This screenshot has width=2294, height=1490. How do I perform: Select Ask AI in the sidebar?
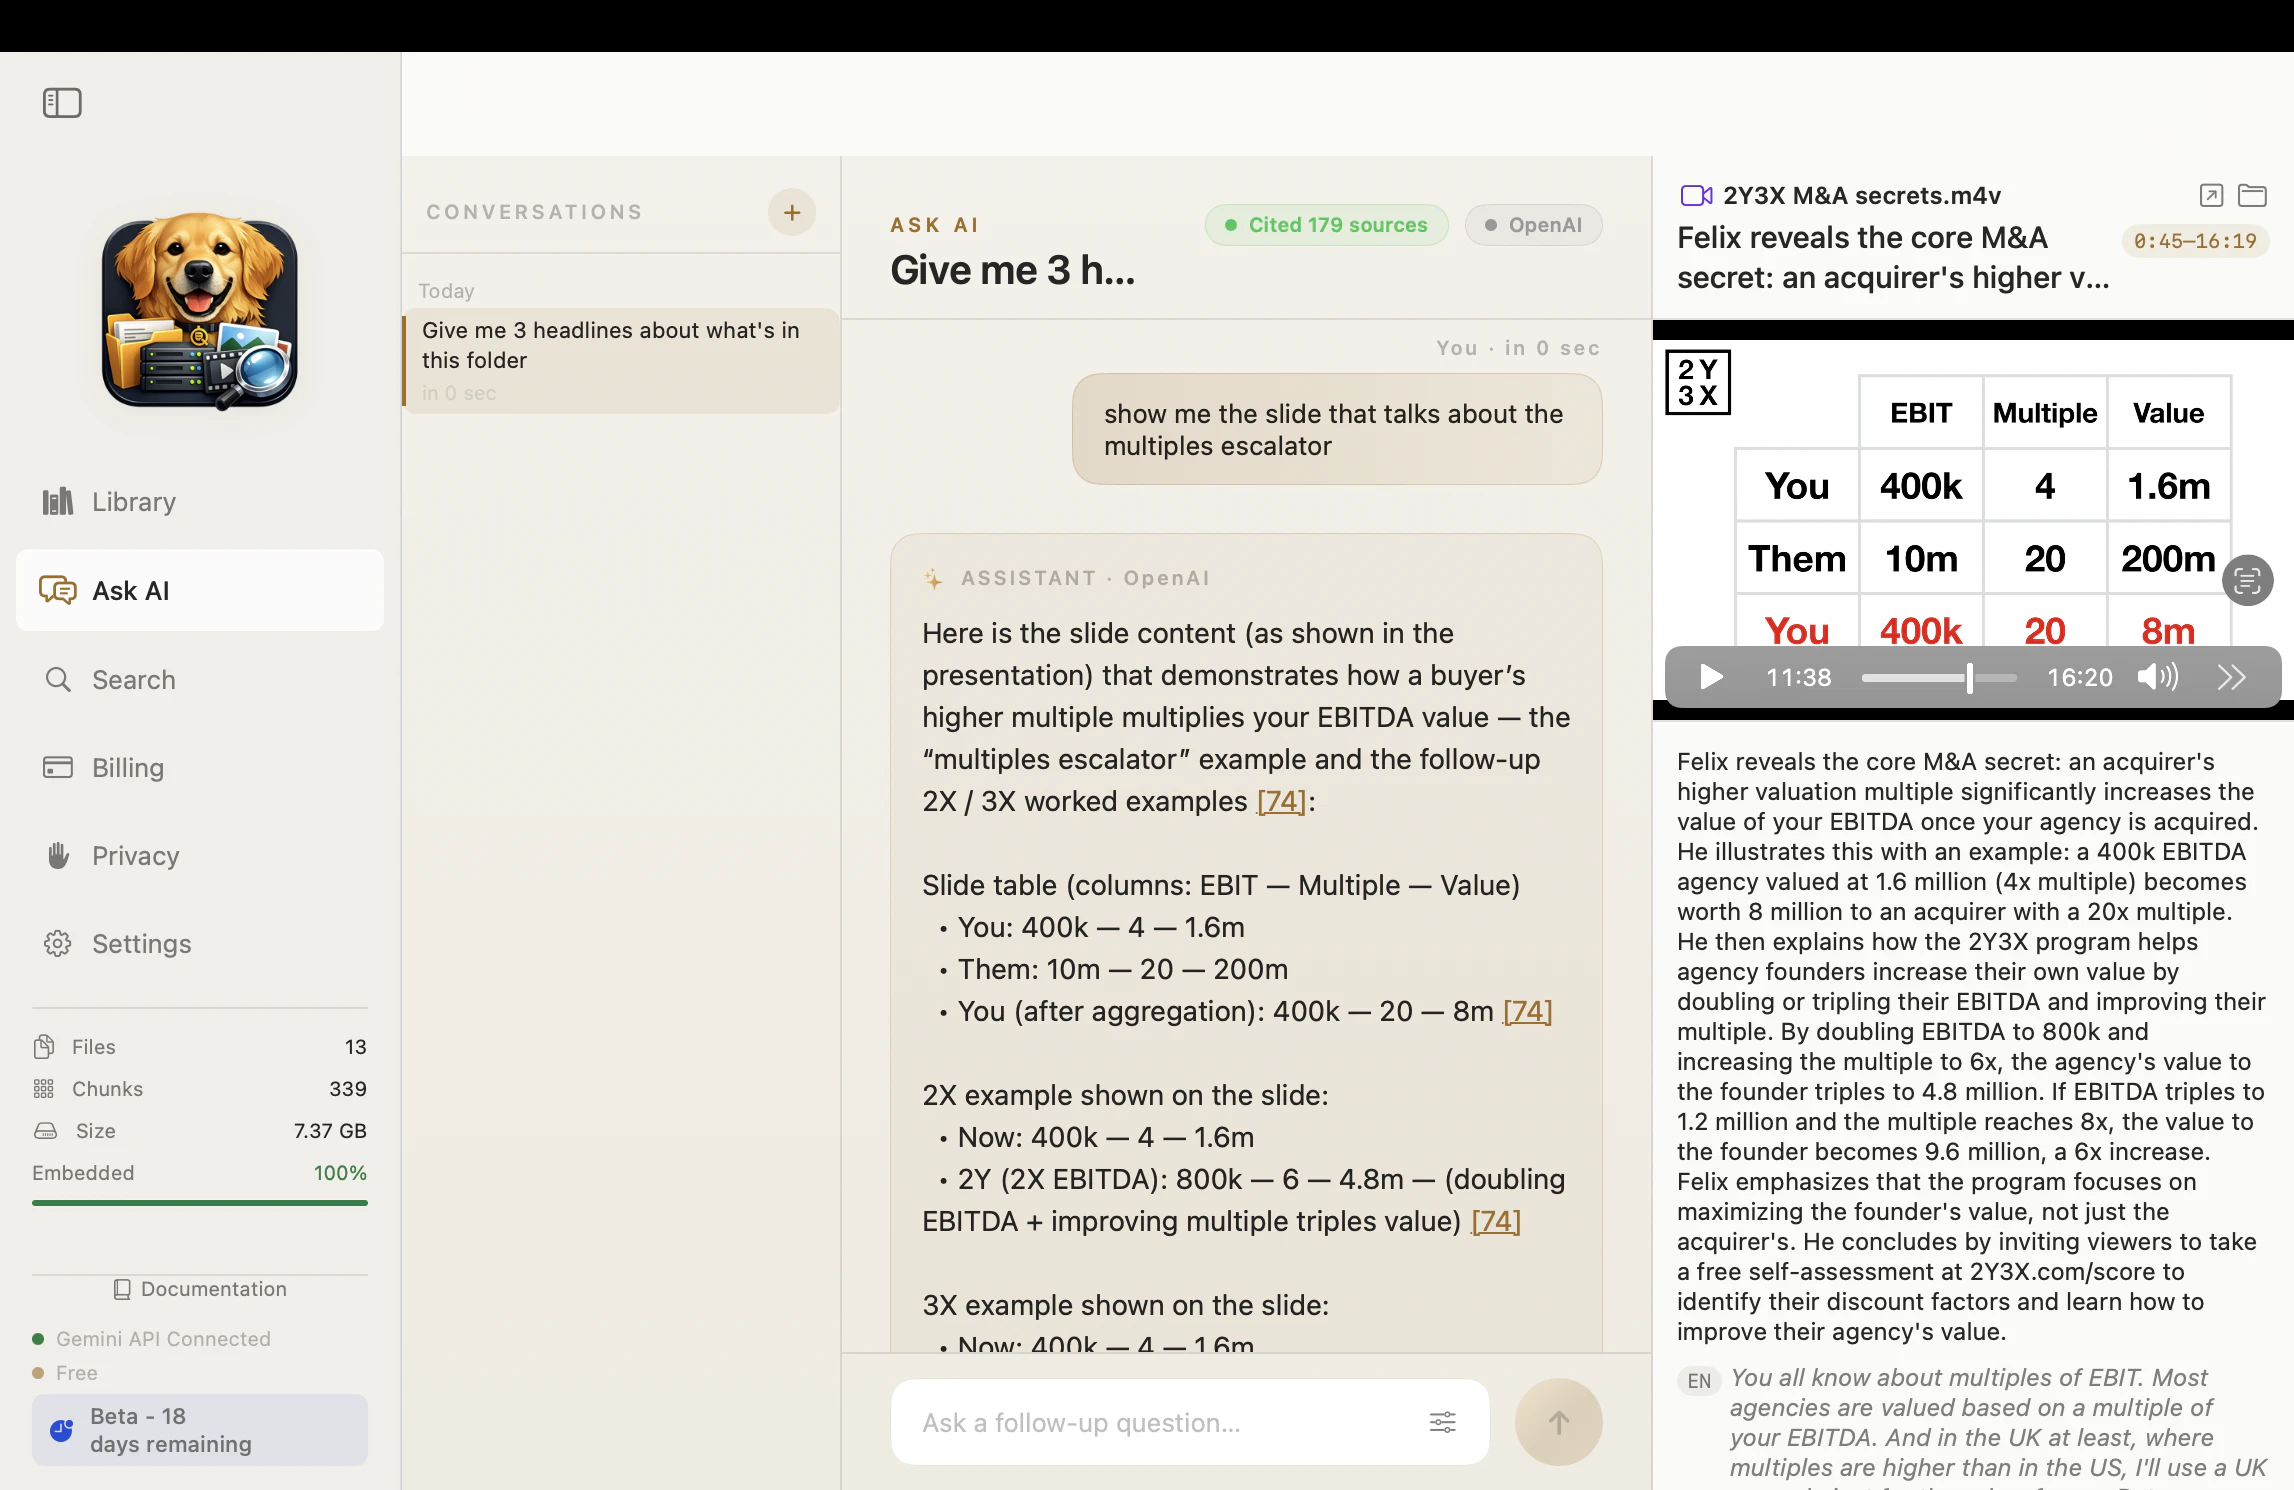[x=200, y=590]
